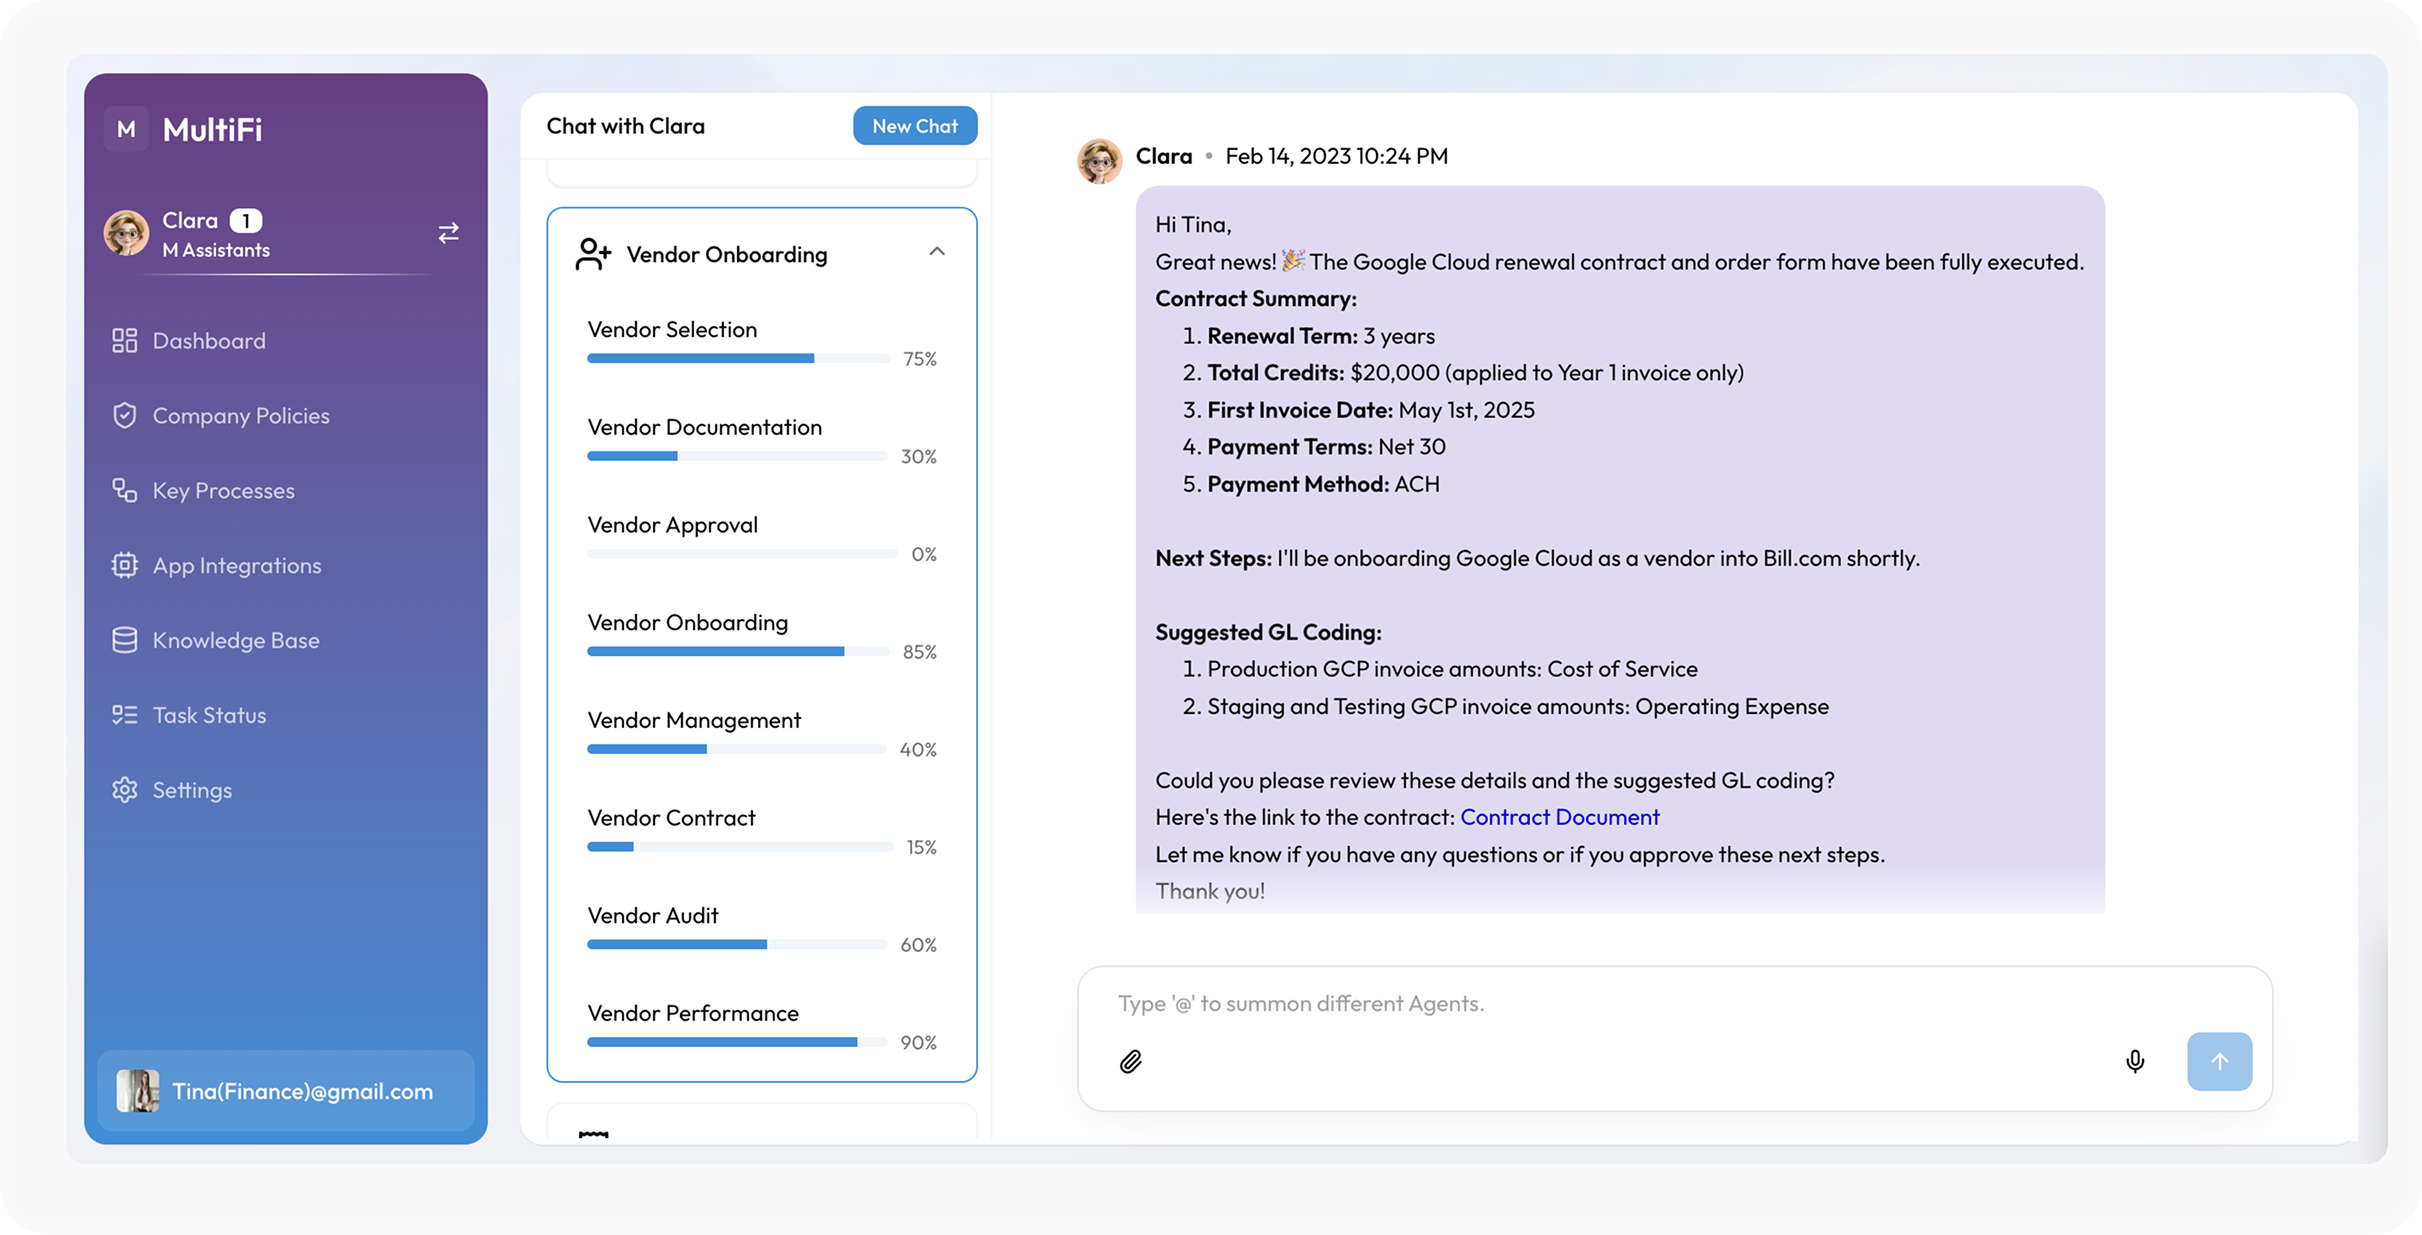2422x1235 pixels.
Task: Select the Vendor Contract item label
Action: [671, 818]
